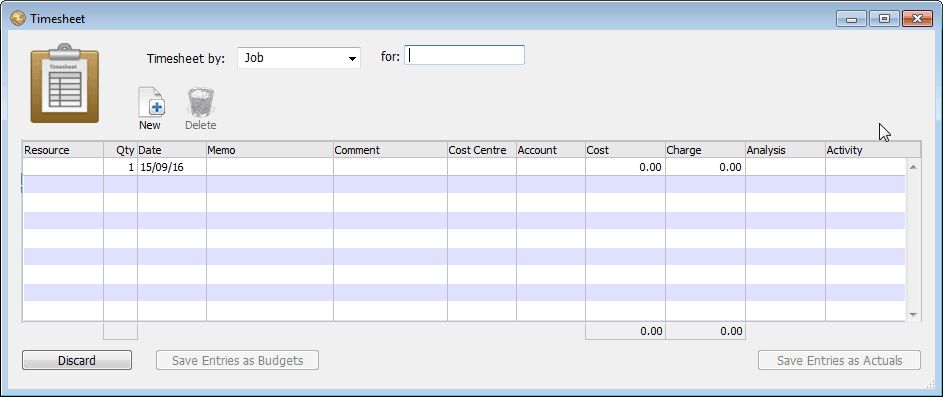
Task: Click the Timesheet clipboard icon
Action: click(x=65, y=83)
